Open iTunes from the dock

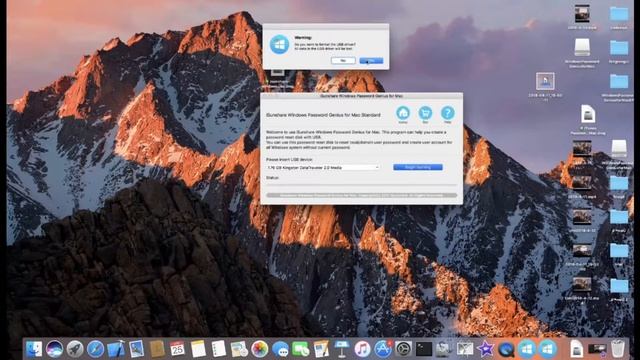(362, 349)
